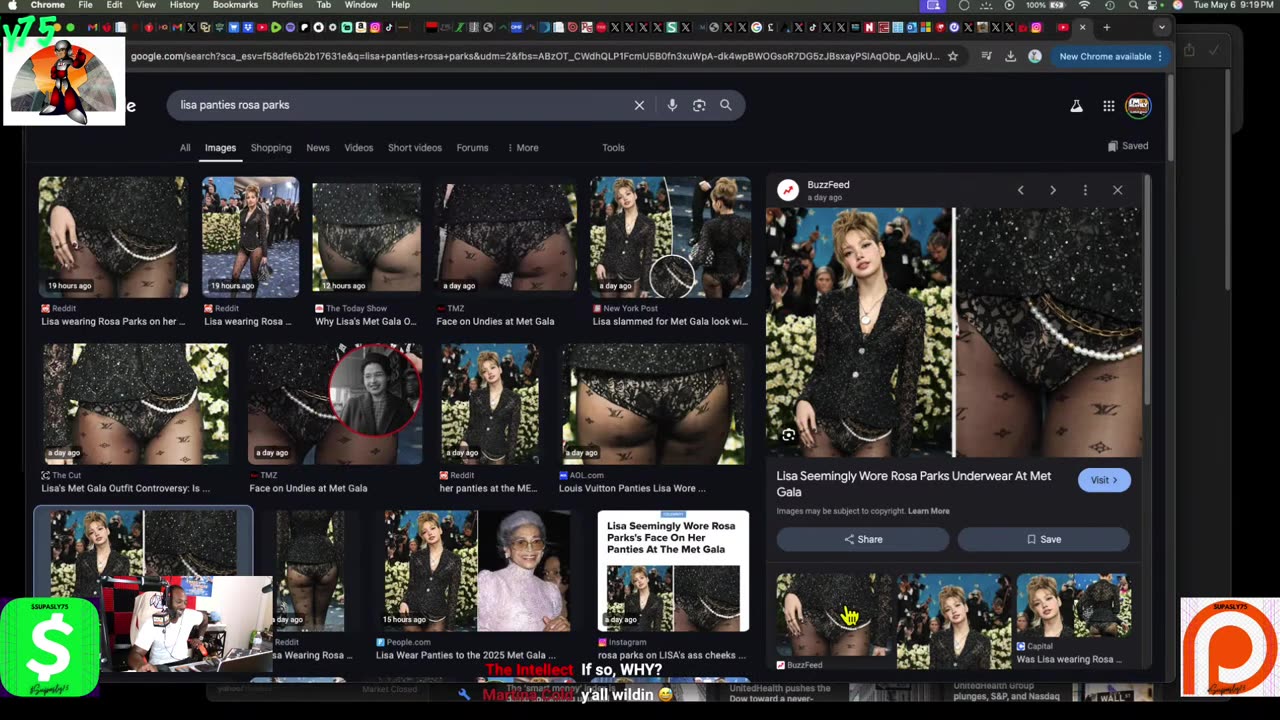Start a voice search with the microphone
Image resolution: width=1280 pixels, height=720 pixels.
(672, 105)
